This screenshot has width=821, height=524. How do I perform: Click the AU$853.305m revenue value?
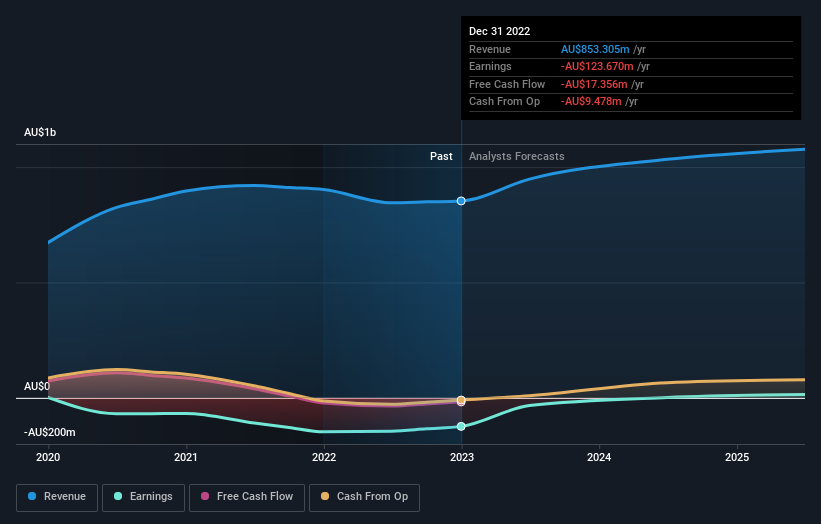(x=595, y=49)
